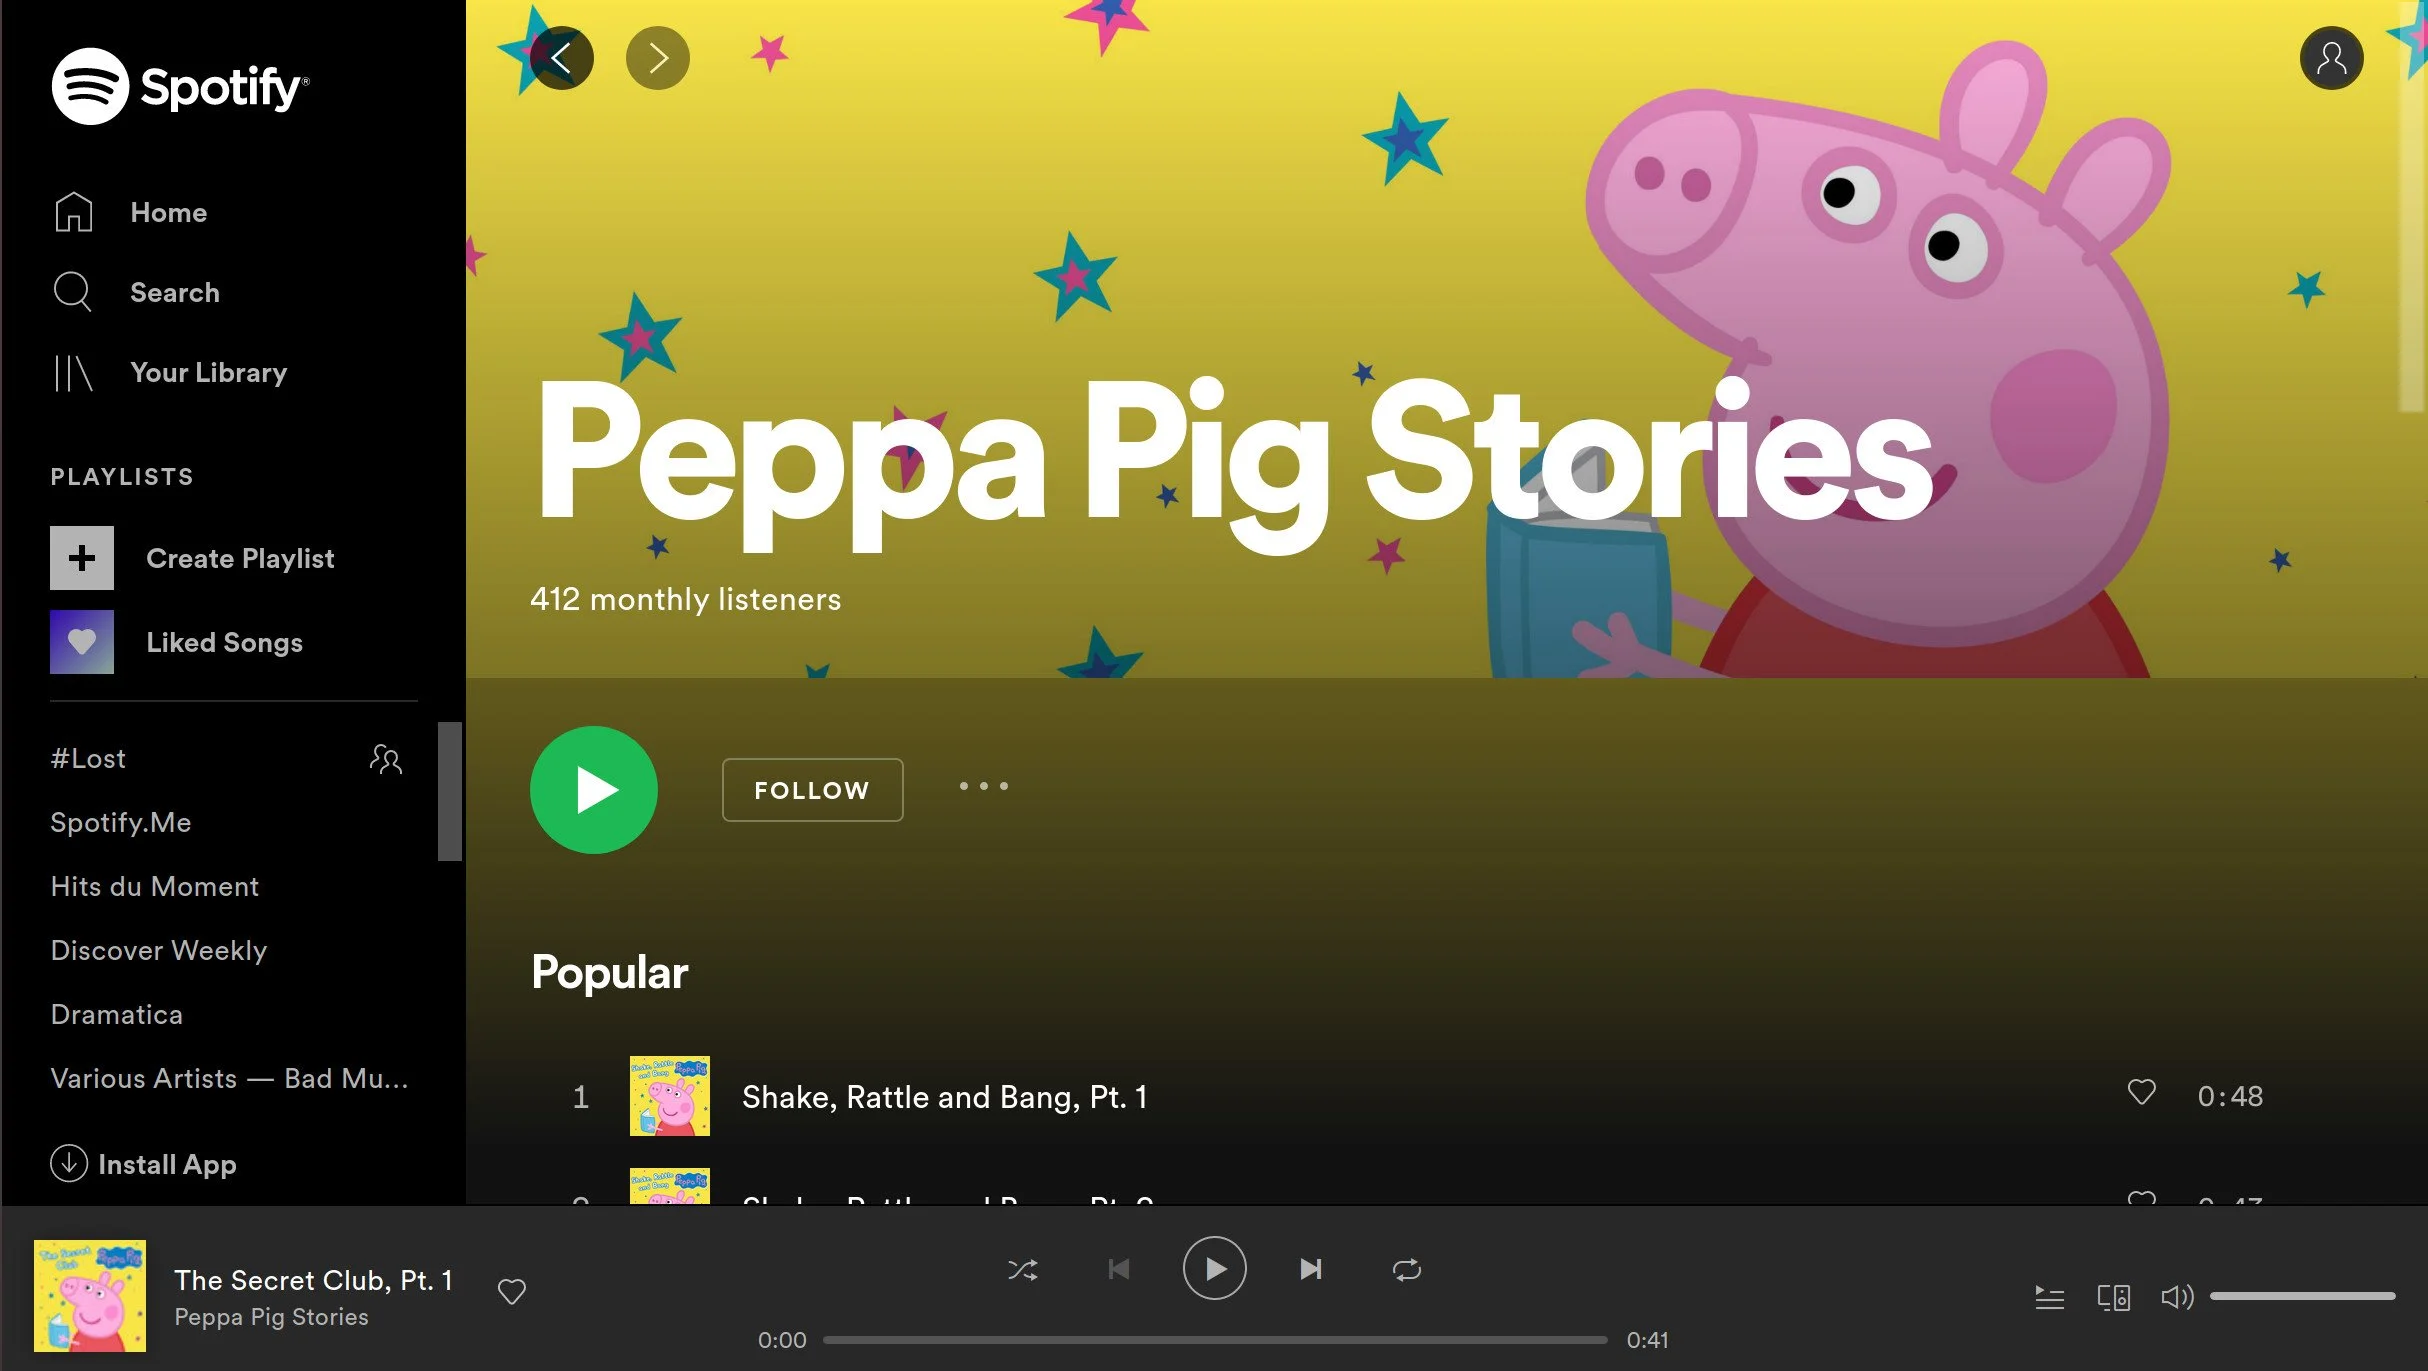
Task: Click the now-playing album cover thumbnail
Action: tap(90, 1296)
